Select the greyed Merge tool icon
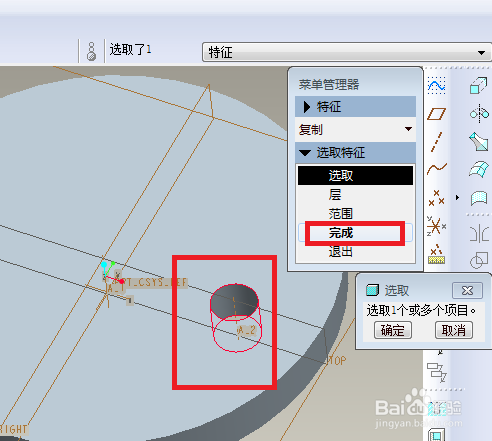Image resolution: width=492 pixels, height=441 pixels. (x=479, y=260)
